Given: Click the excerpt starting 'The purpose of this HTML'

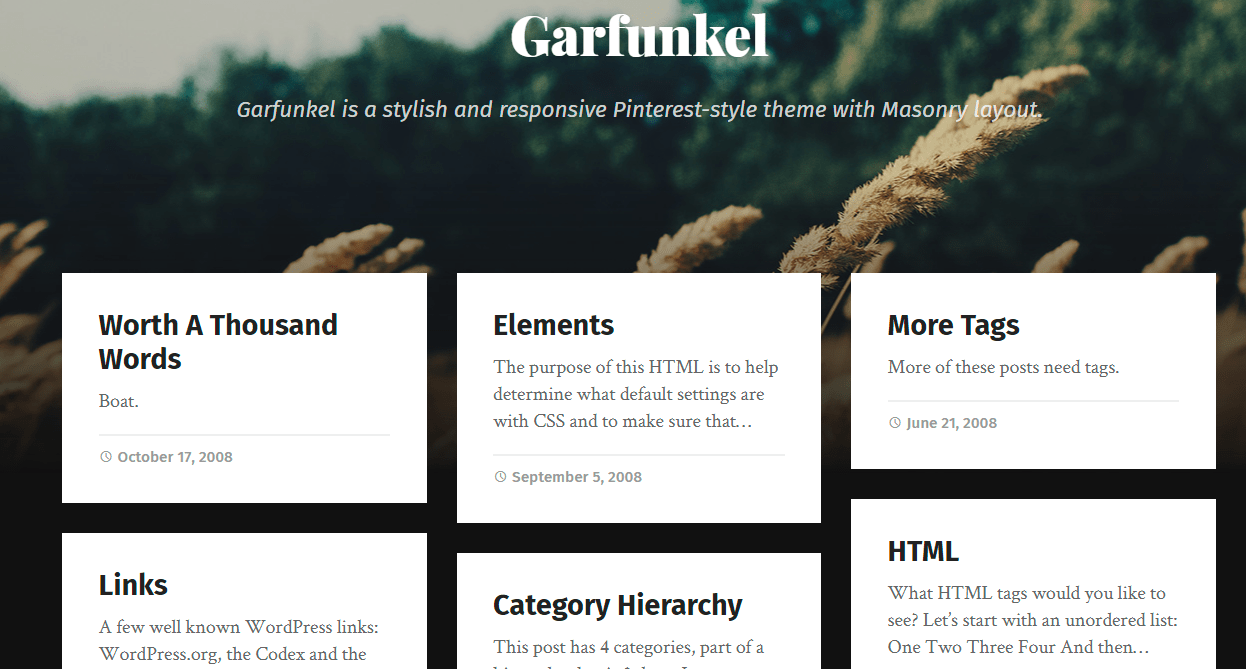Looking at the screenshot, I should coord(636,394).
